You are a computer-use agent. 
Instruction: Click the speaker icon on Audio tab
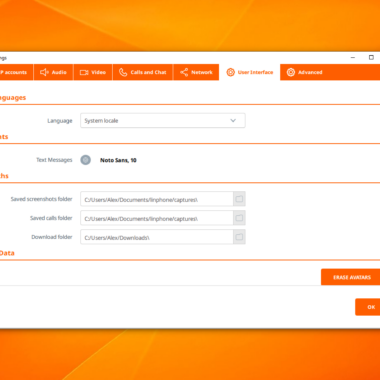click(44, 72)
